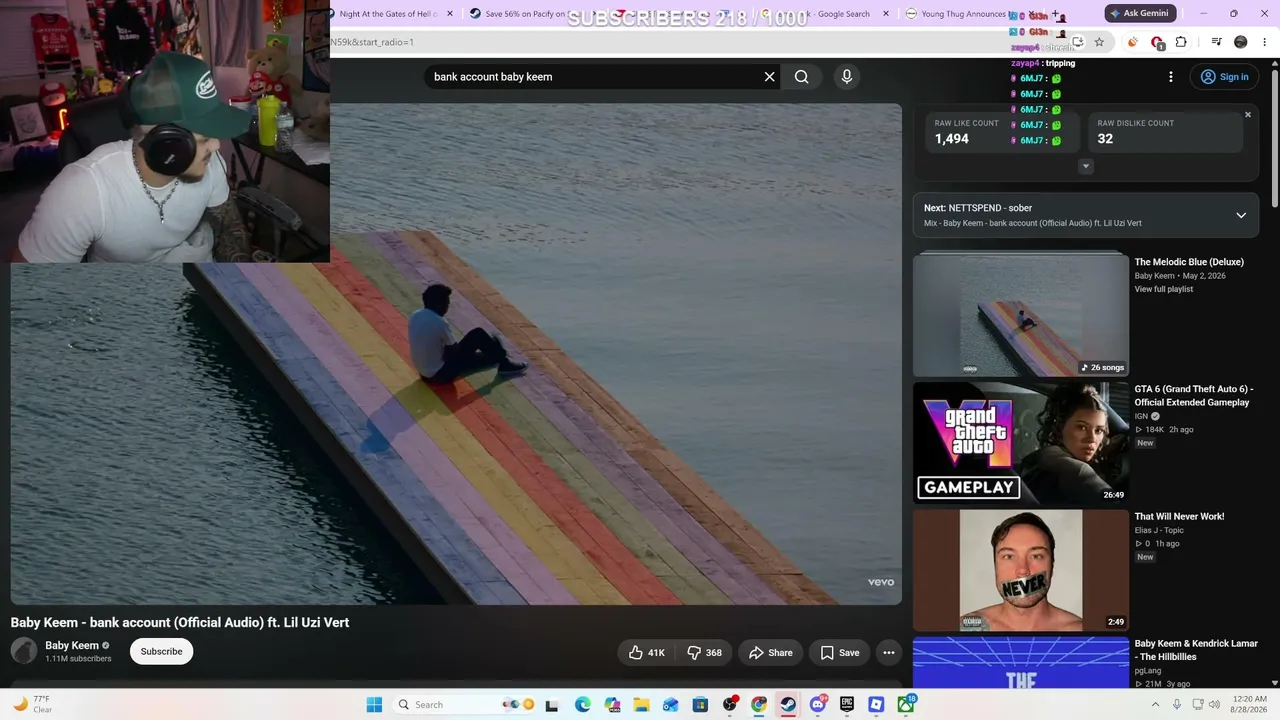This screenshot has width=1280, height=720.
Task: Share the Baby Keem video
Action: point(770,652)
